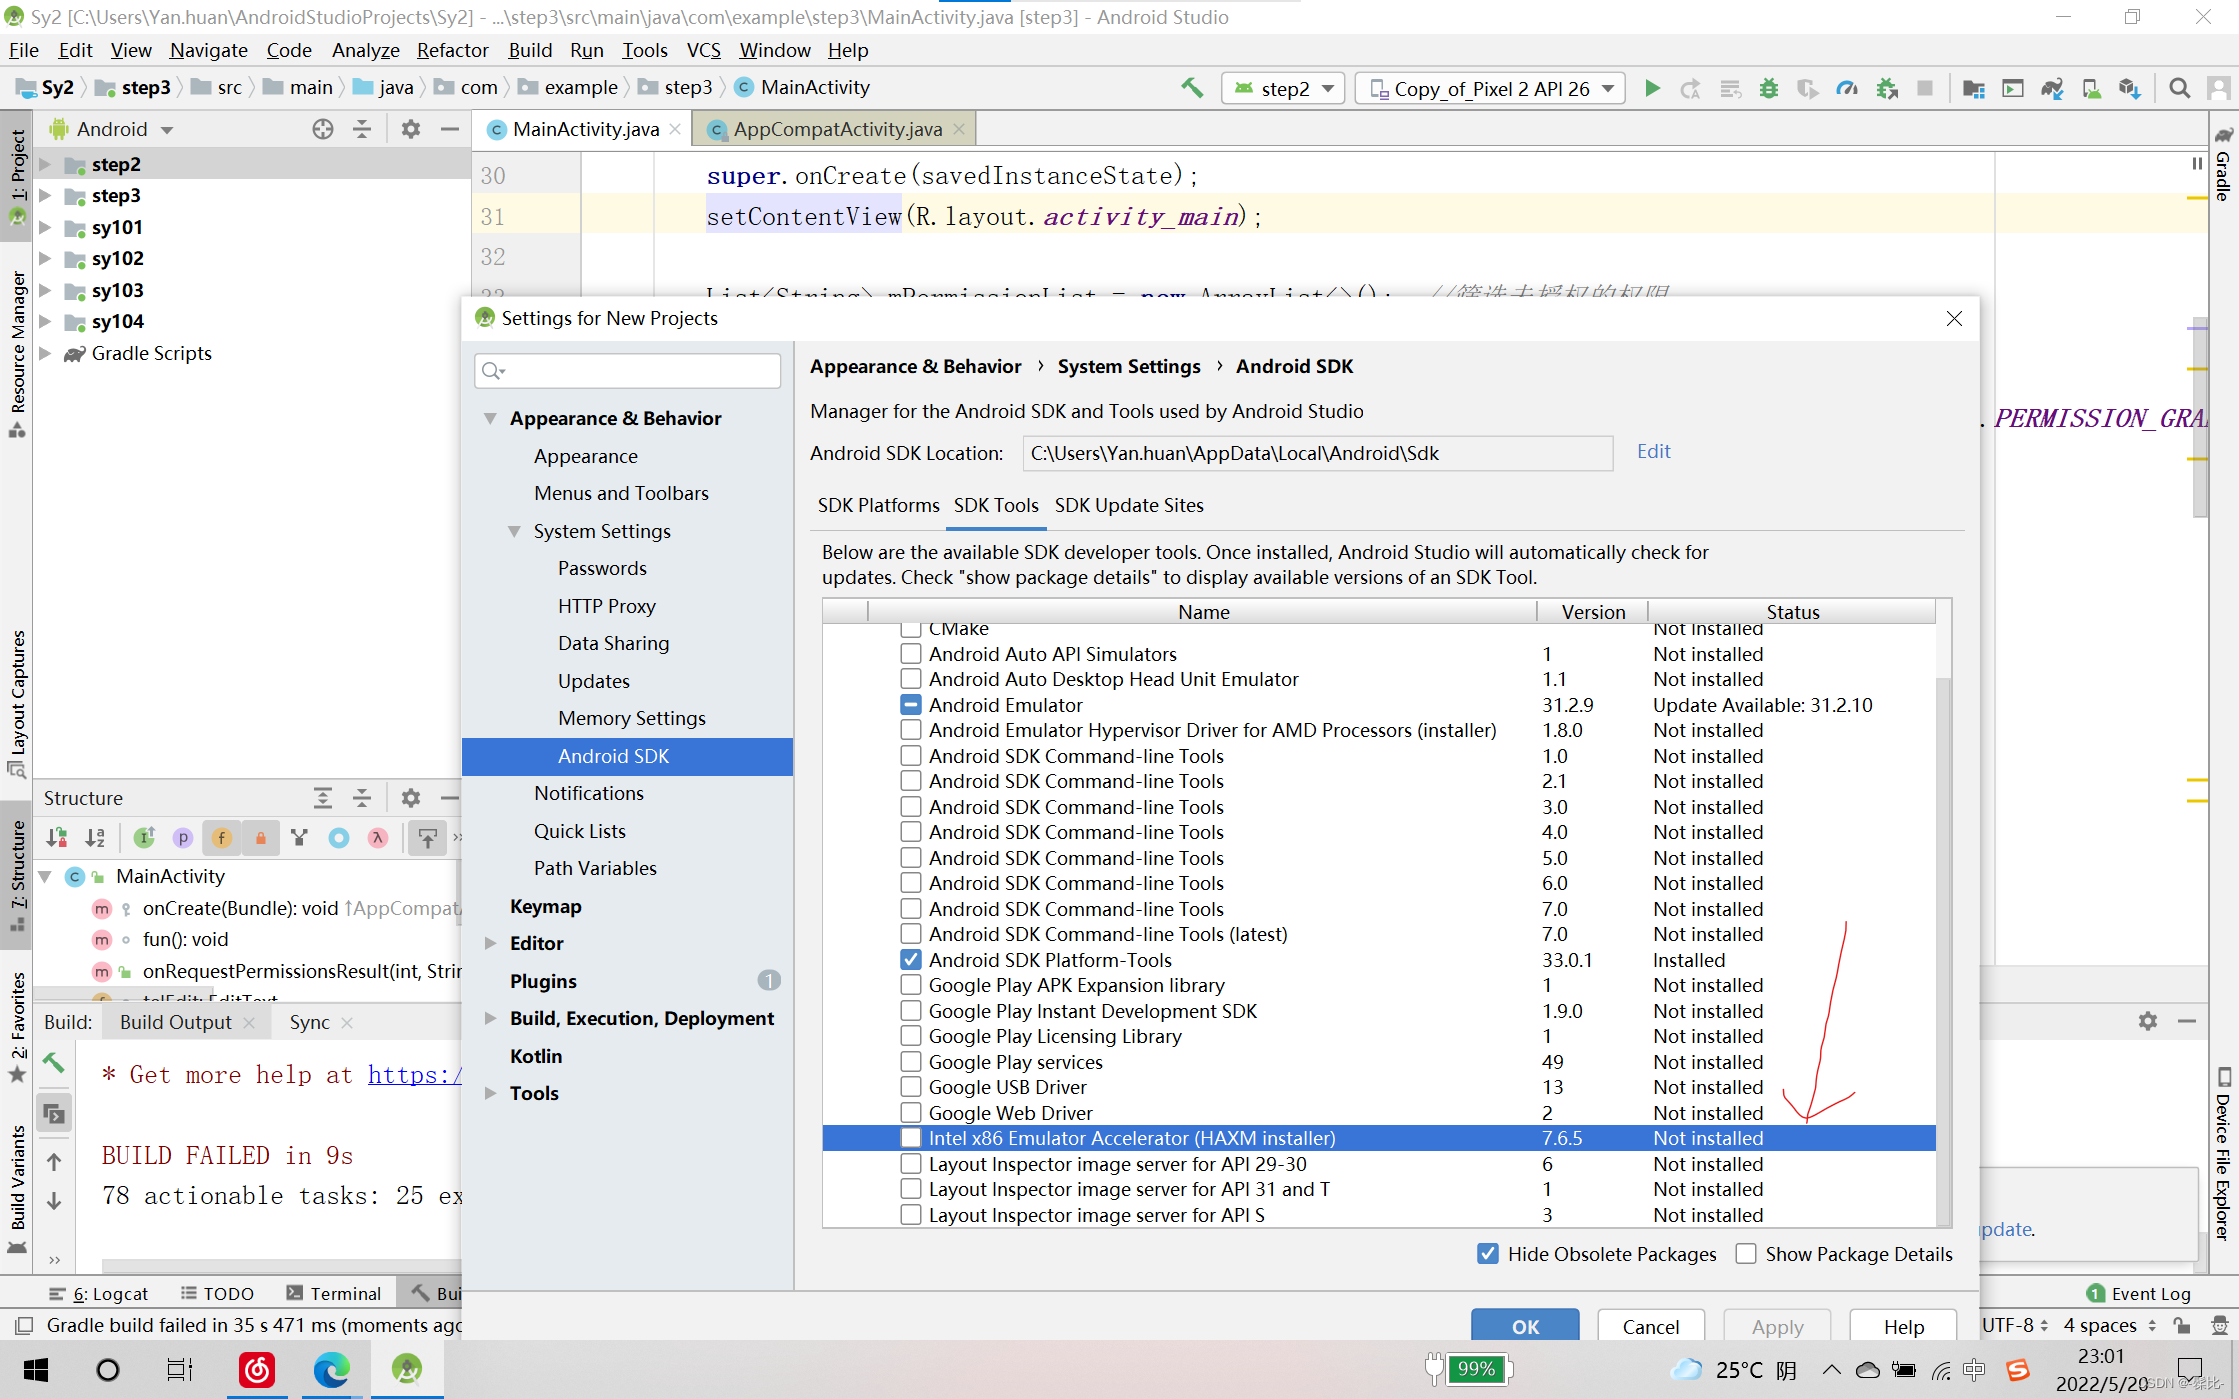This screenshot has height=1399, width=2239.
Task: Check Google Play services
Action: (x=910, y=1062)
